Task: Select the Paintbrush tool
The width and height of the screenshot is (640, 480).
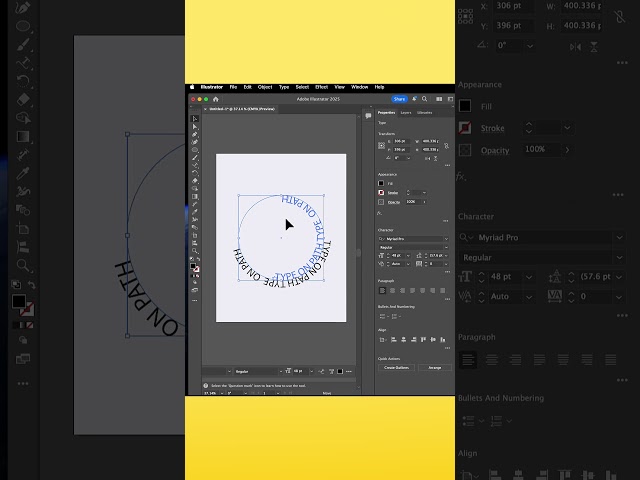Action: (195, 158)
